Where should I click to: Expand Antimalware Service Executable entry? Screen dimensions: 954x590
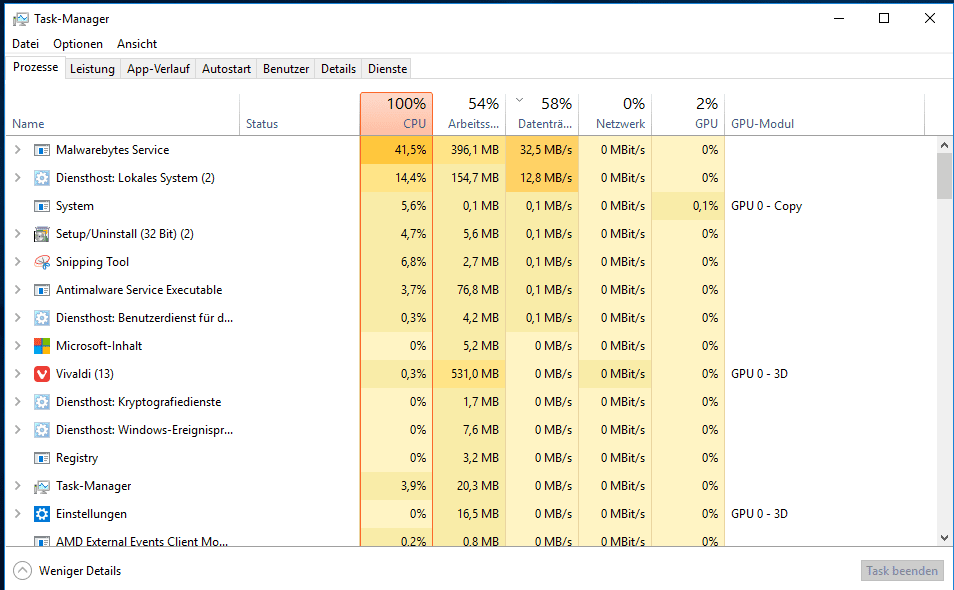[x=18, y=290]
